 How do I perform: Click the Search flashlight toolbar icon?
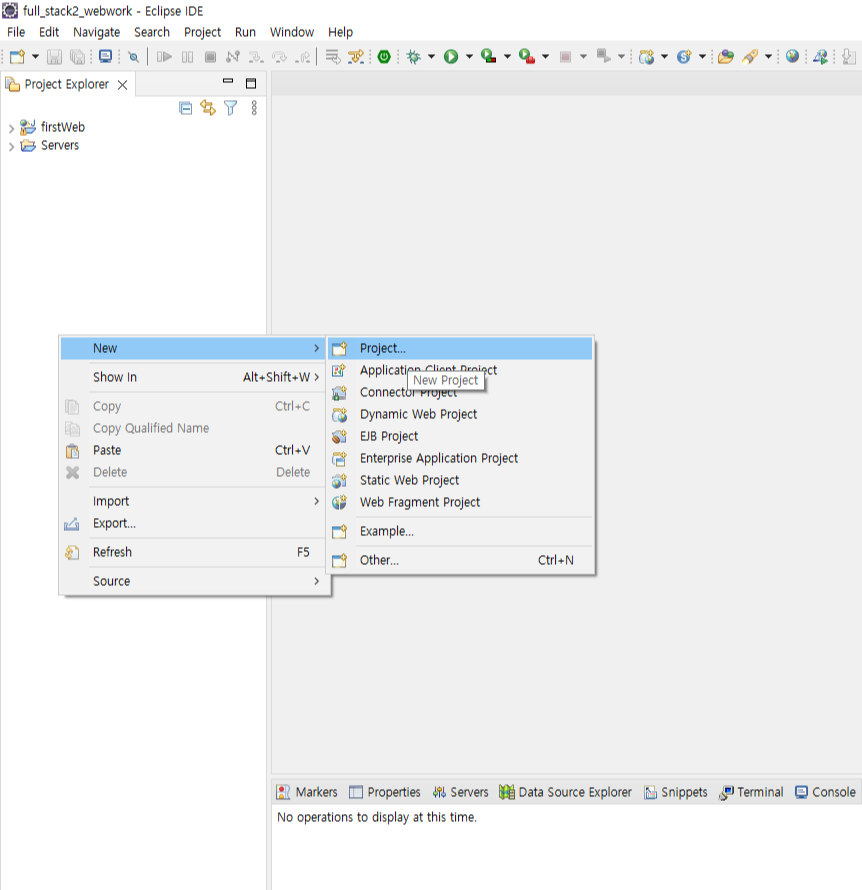750,56
